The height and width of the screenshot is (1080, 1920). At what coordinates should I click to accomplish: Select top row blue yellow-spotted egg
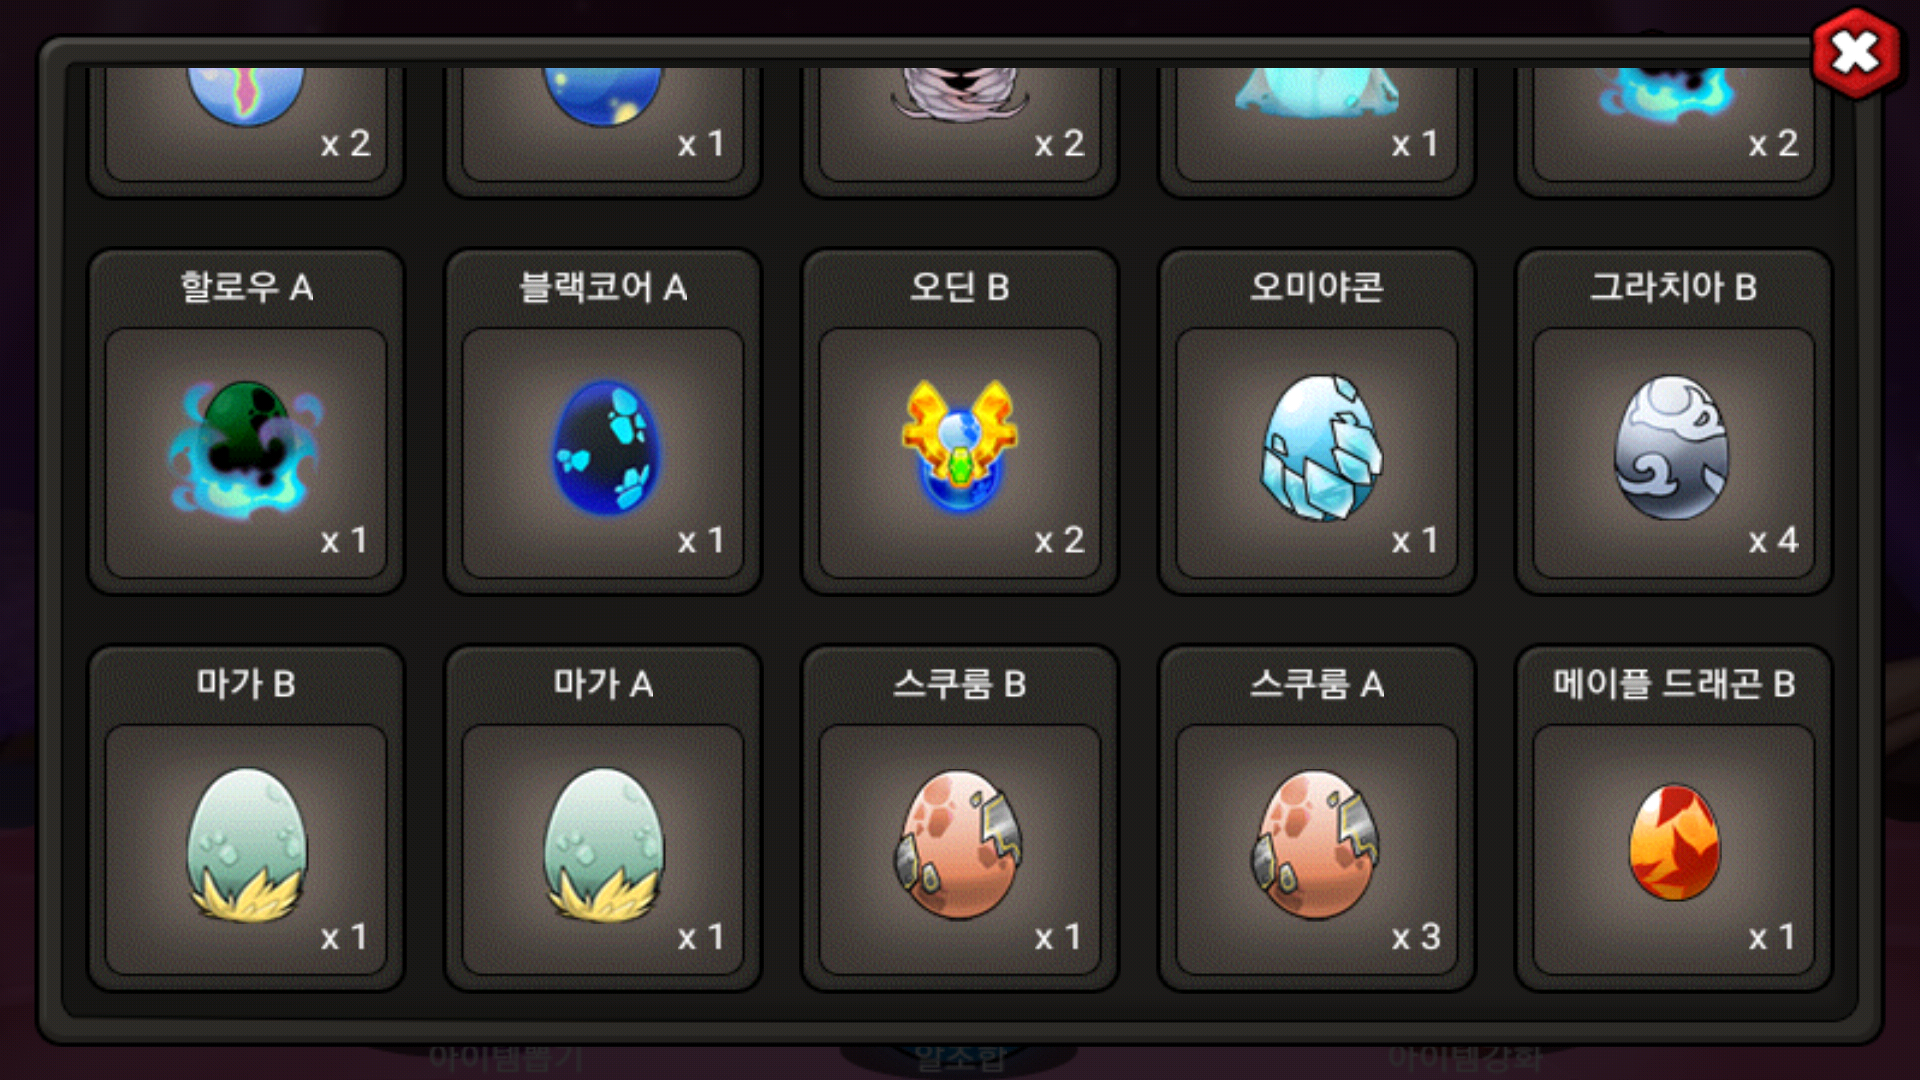pos(602,96)
